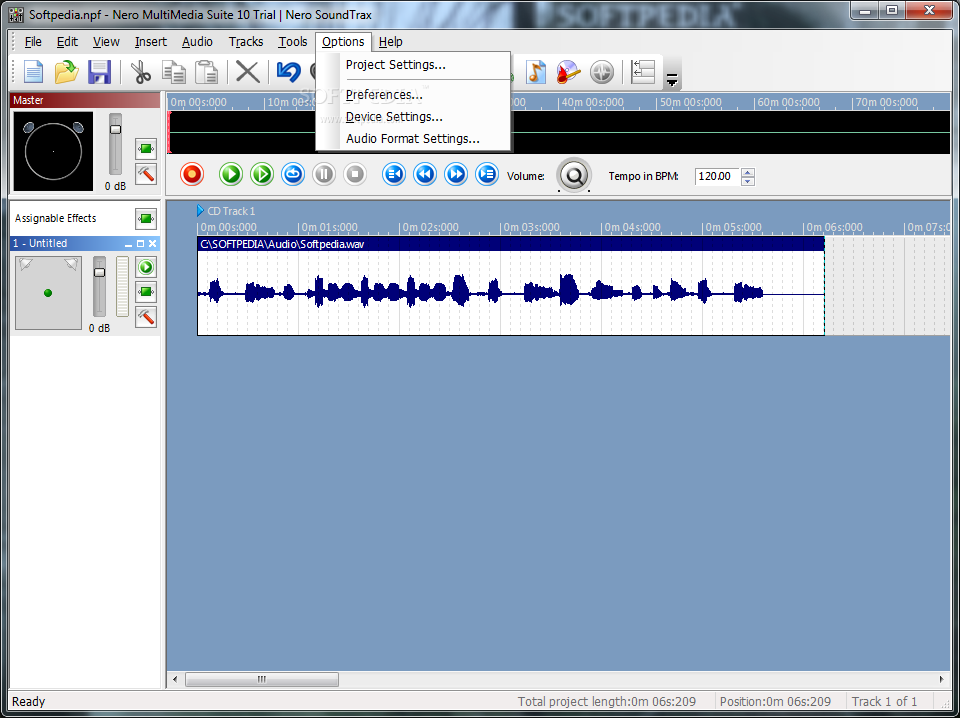Click the green icon beside Assignable Effects
The height and width of the screenshot is (718, 960).
(x=146, y=219)
